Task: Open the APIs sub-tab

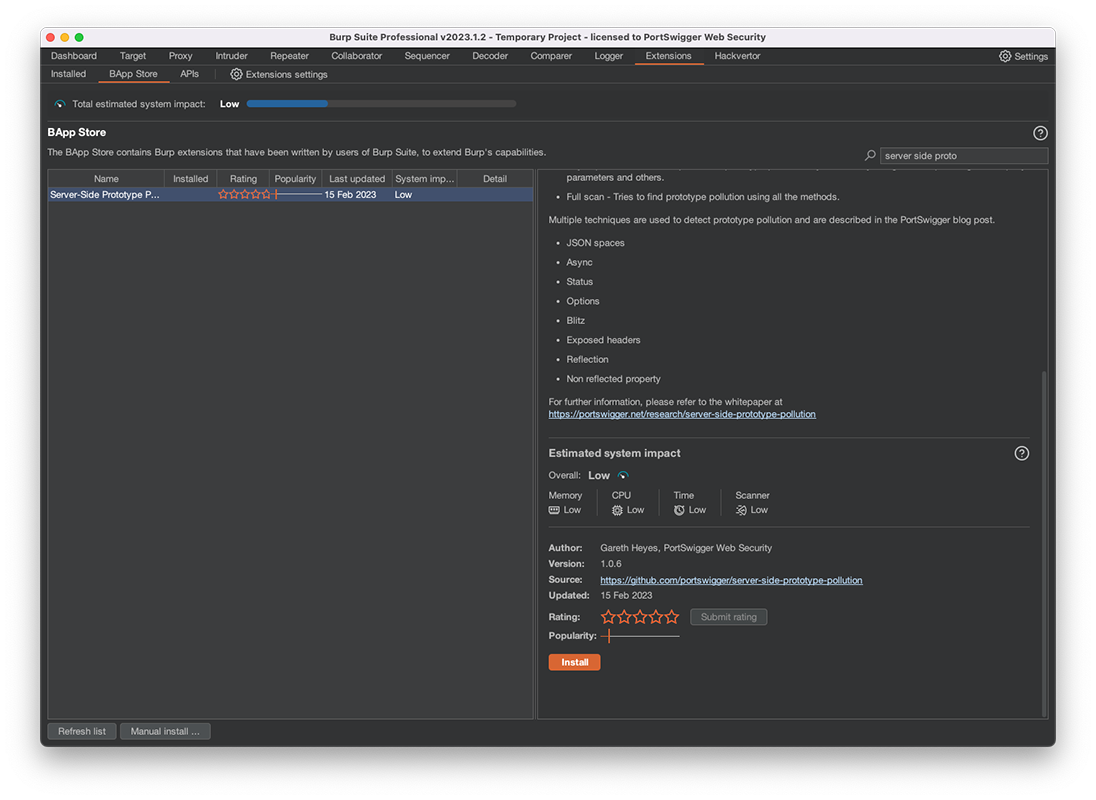Action: pyautogui.click(x=189, y=74)
